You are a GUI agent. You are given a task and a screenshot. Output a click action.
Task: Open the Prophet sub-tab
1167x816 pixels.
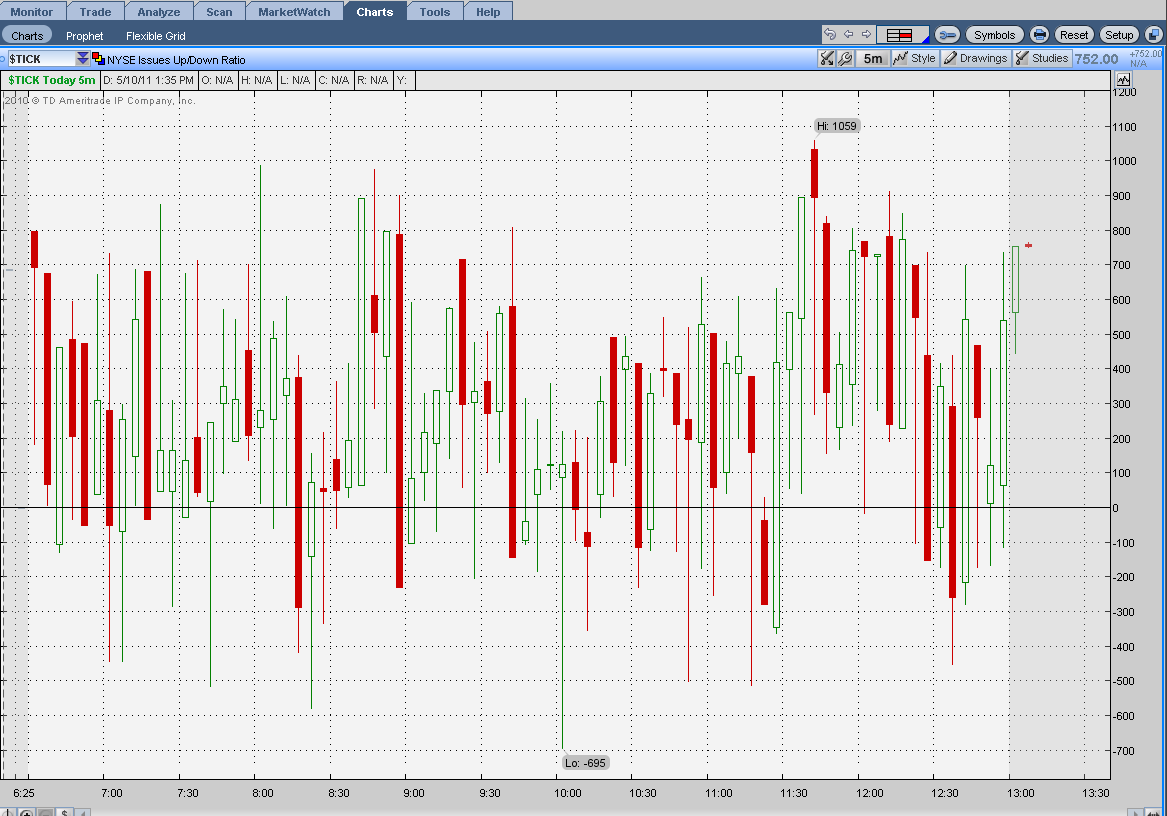pos(84,36)
